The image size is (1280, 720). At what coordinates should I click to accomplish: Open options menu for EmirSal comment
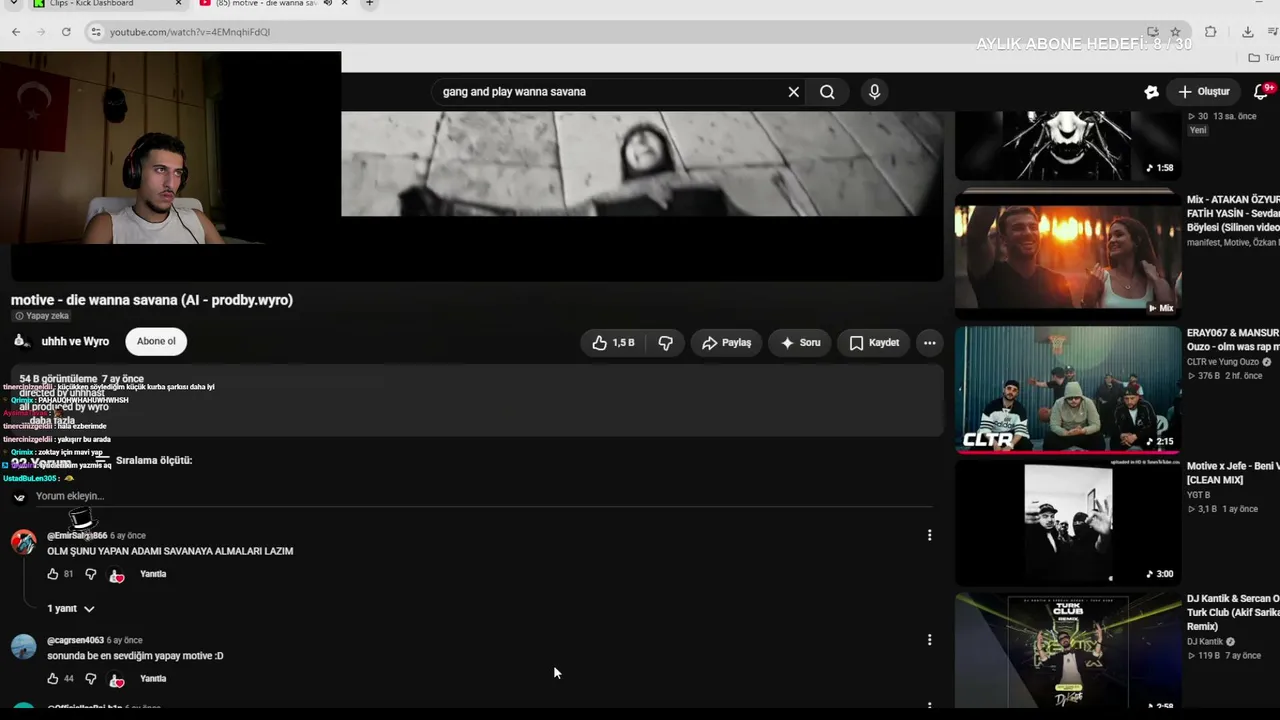(930, 536)
